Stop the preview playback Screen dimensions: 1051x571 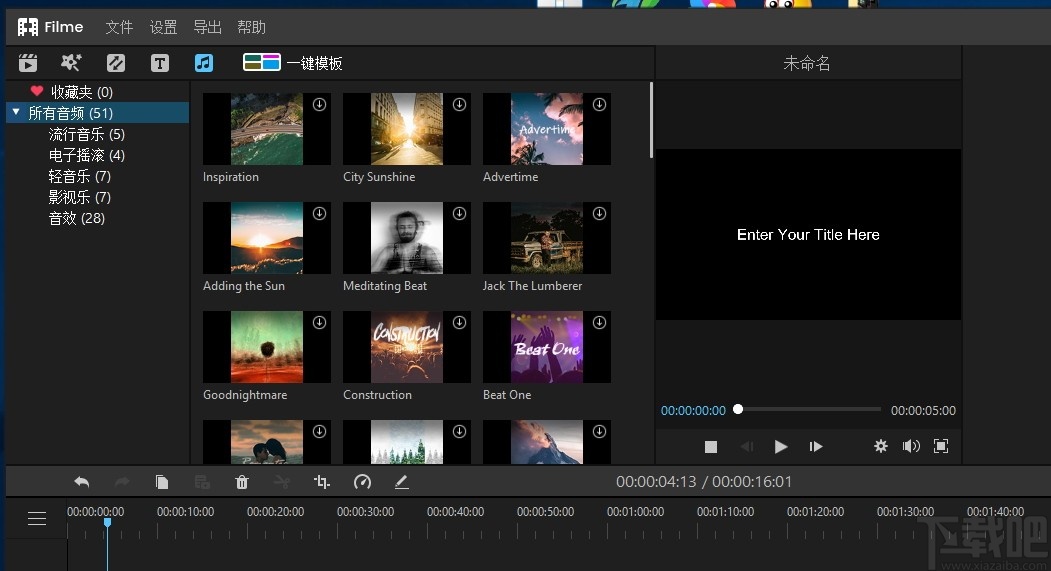(x=711, y=446)
